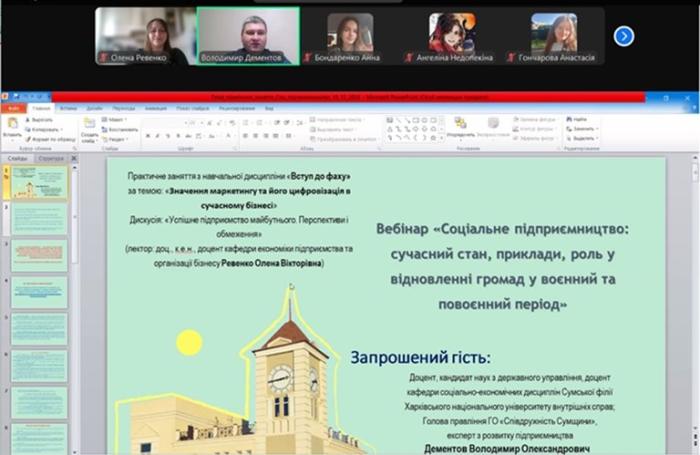
Task: Open the File (Файл) menu button
Action: (x=13, y=107)
